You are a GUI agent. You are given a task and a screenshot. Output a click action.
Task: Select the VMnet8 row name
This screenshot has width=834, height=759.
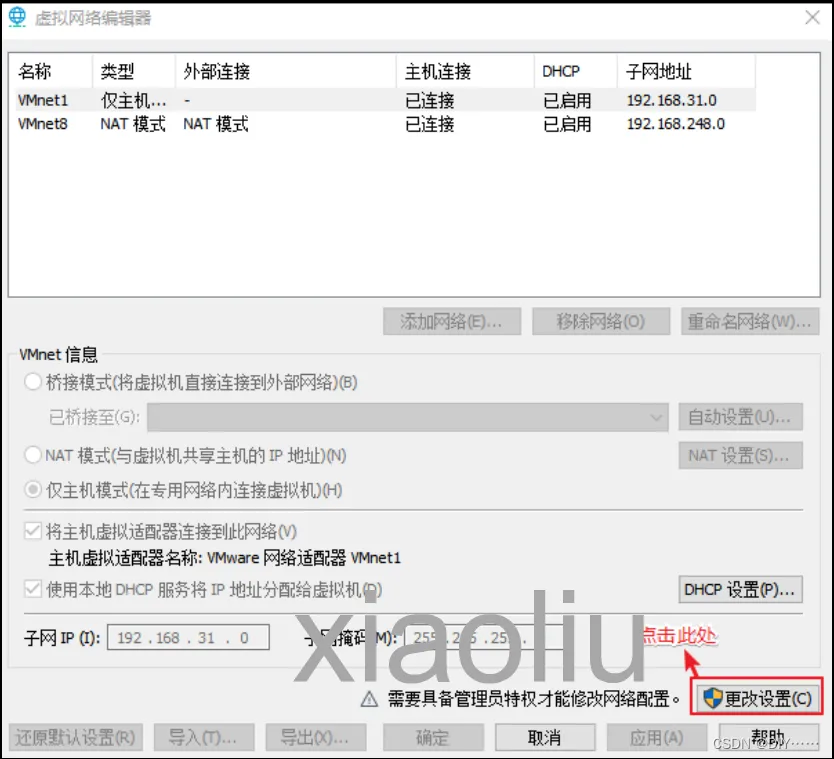coord(43,124)
